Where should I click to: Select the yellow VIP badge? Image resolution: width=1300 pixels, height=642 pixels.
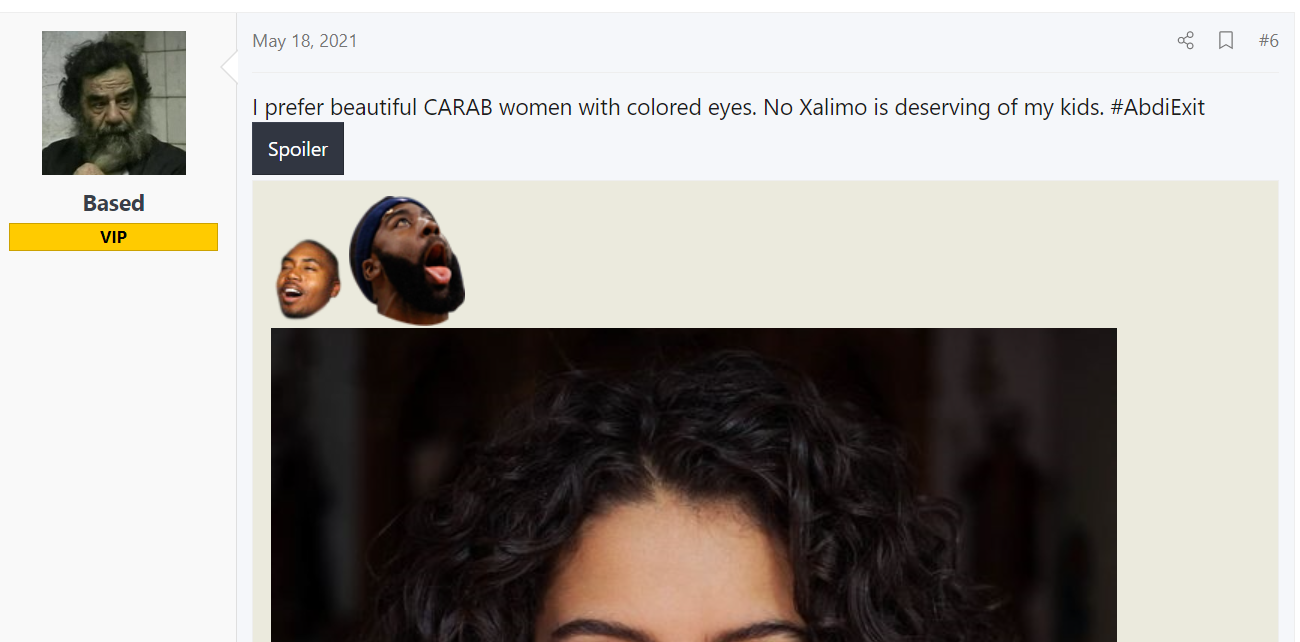[x=114, y=237]
